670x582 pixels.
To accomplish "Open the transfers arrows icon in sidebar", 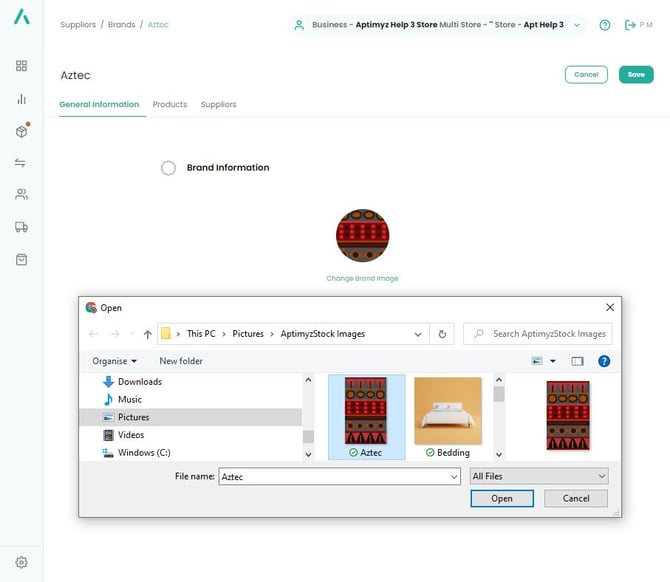I will pyautogui.click(x=21, y=163).
